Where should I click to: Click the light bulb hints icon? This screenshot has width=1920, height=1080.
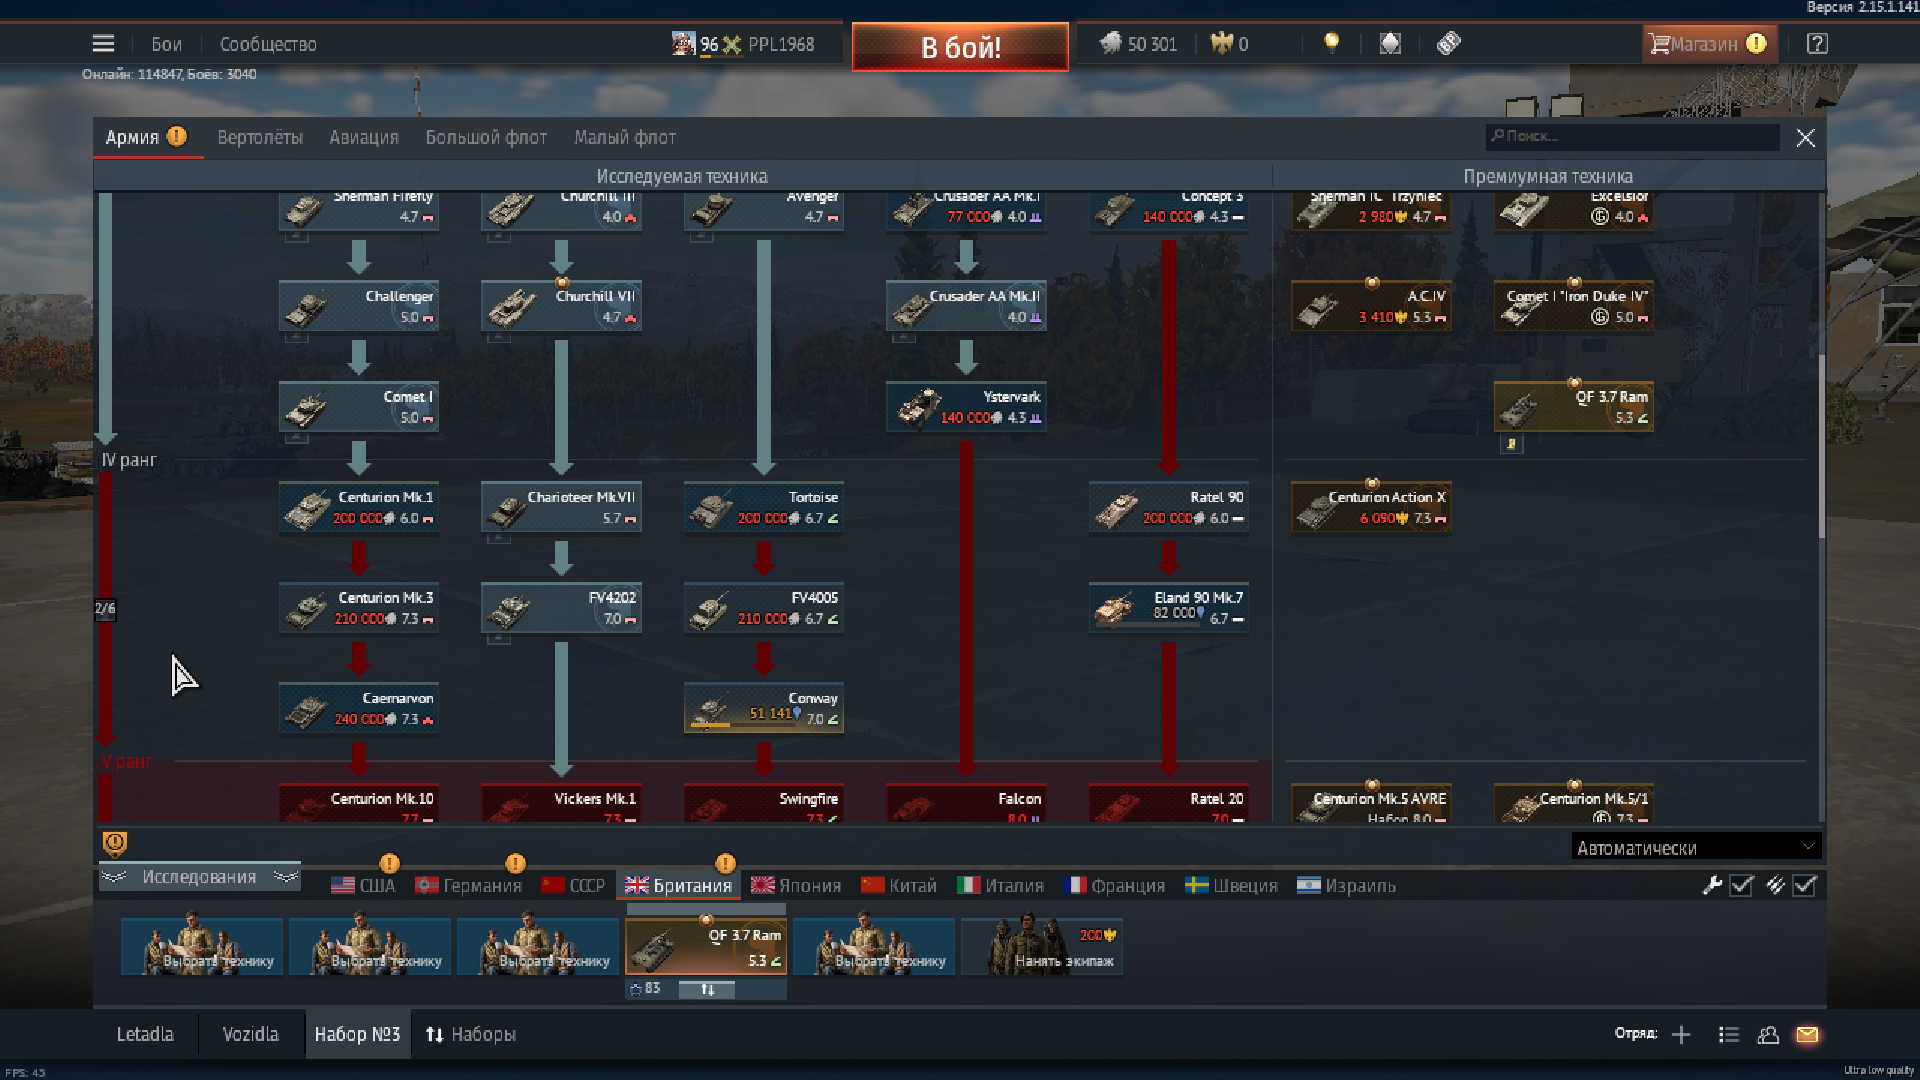point(1331,43)
